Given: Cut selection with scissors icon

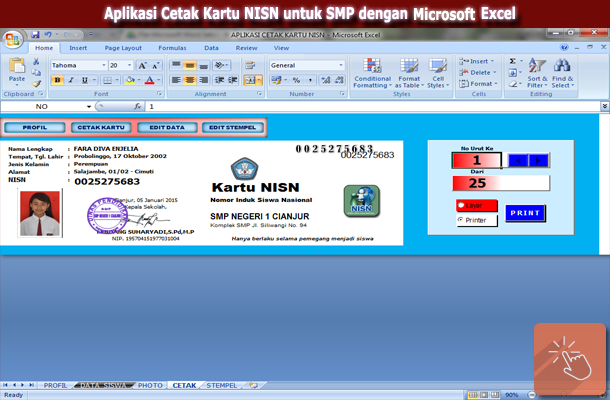Looking at the screenshot, I should pos(36,62).
